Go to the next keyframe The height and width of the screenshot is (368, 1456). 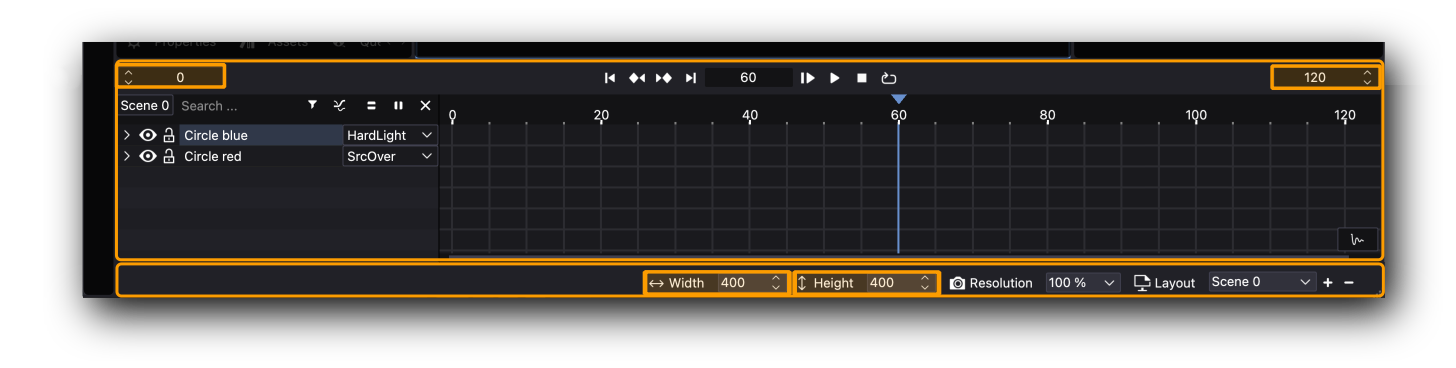coord(663,78)
